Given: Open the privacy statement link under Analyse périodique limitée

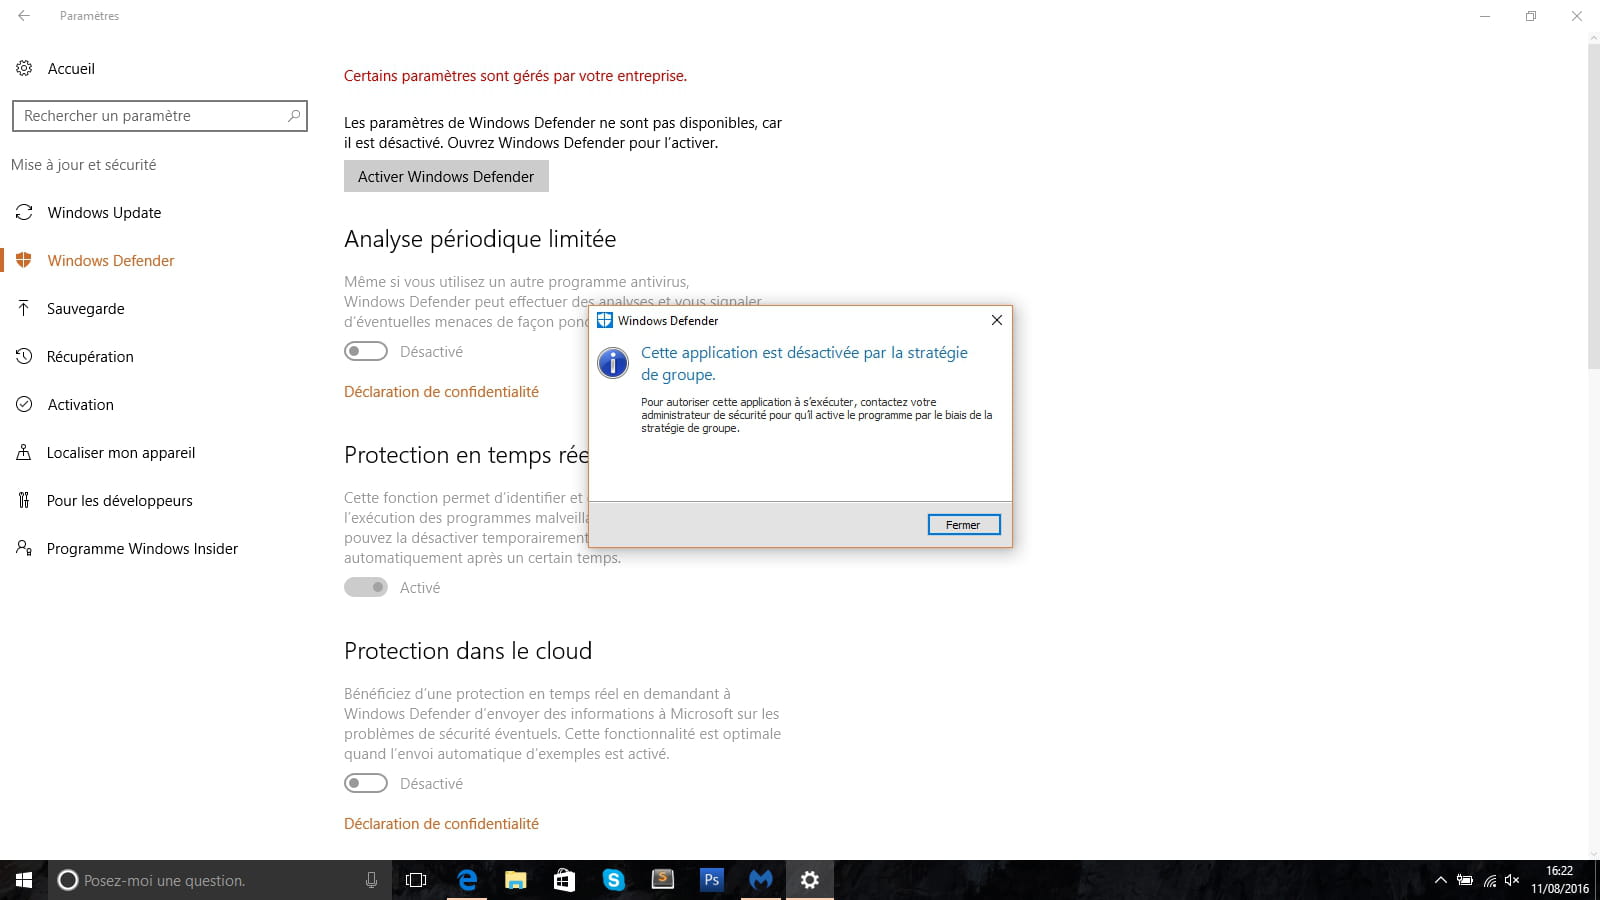Looking at the screenshot, I should (441, 392).
